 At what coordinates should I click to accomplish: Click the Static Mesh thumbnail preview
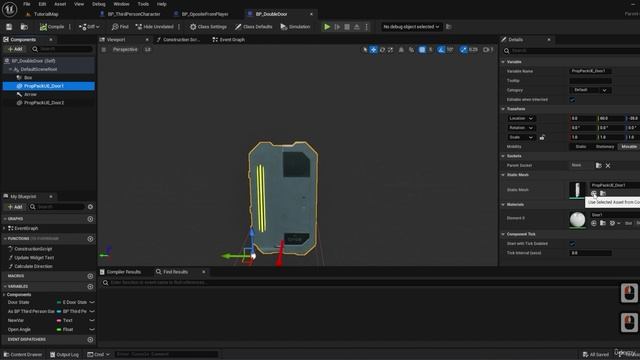tap(577, 190)
